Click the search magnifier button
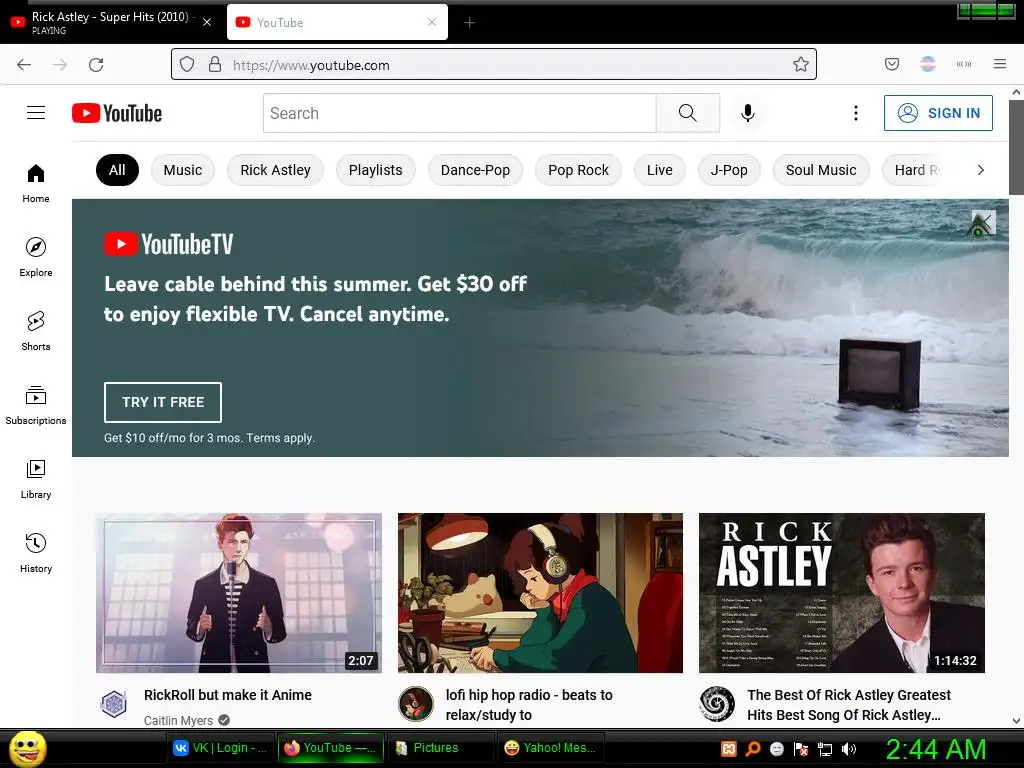 coord(688,113)
